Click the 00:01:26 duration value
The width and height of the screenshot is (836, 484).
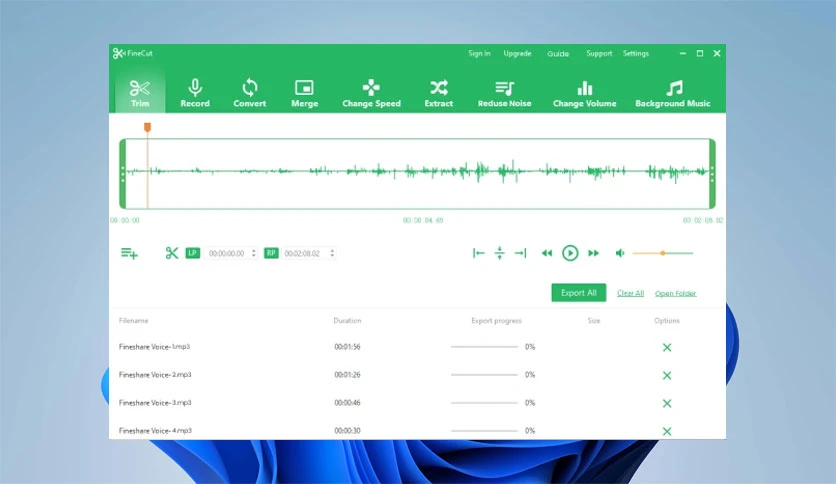347,375
